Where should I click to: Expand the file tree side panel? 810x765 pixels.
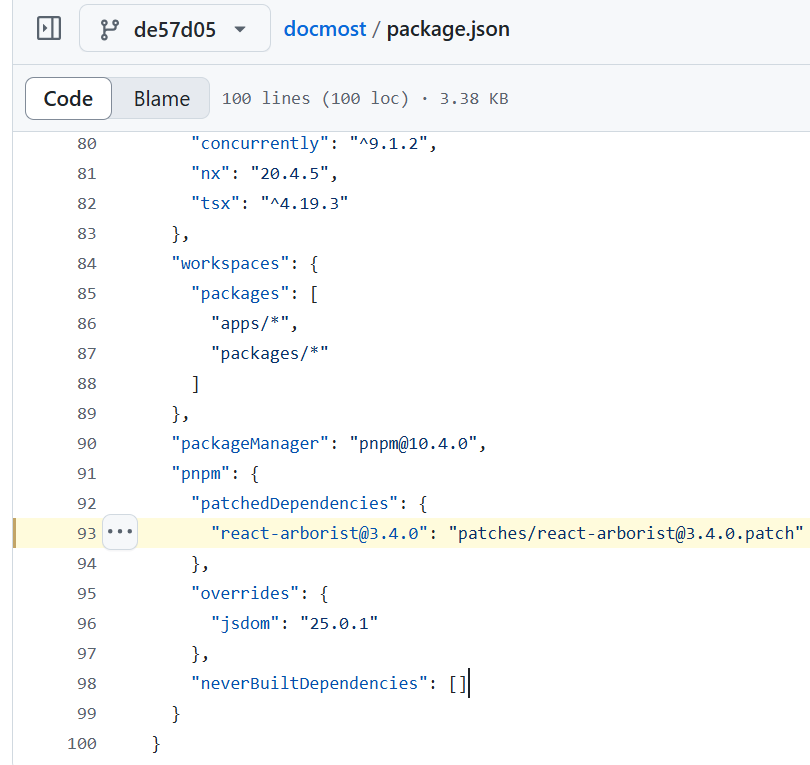click(49, 28)
